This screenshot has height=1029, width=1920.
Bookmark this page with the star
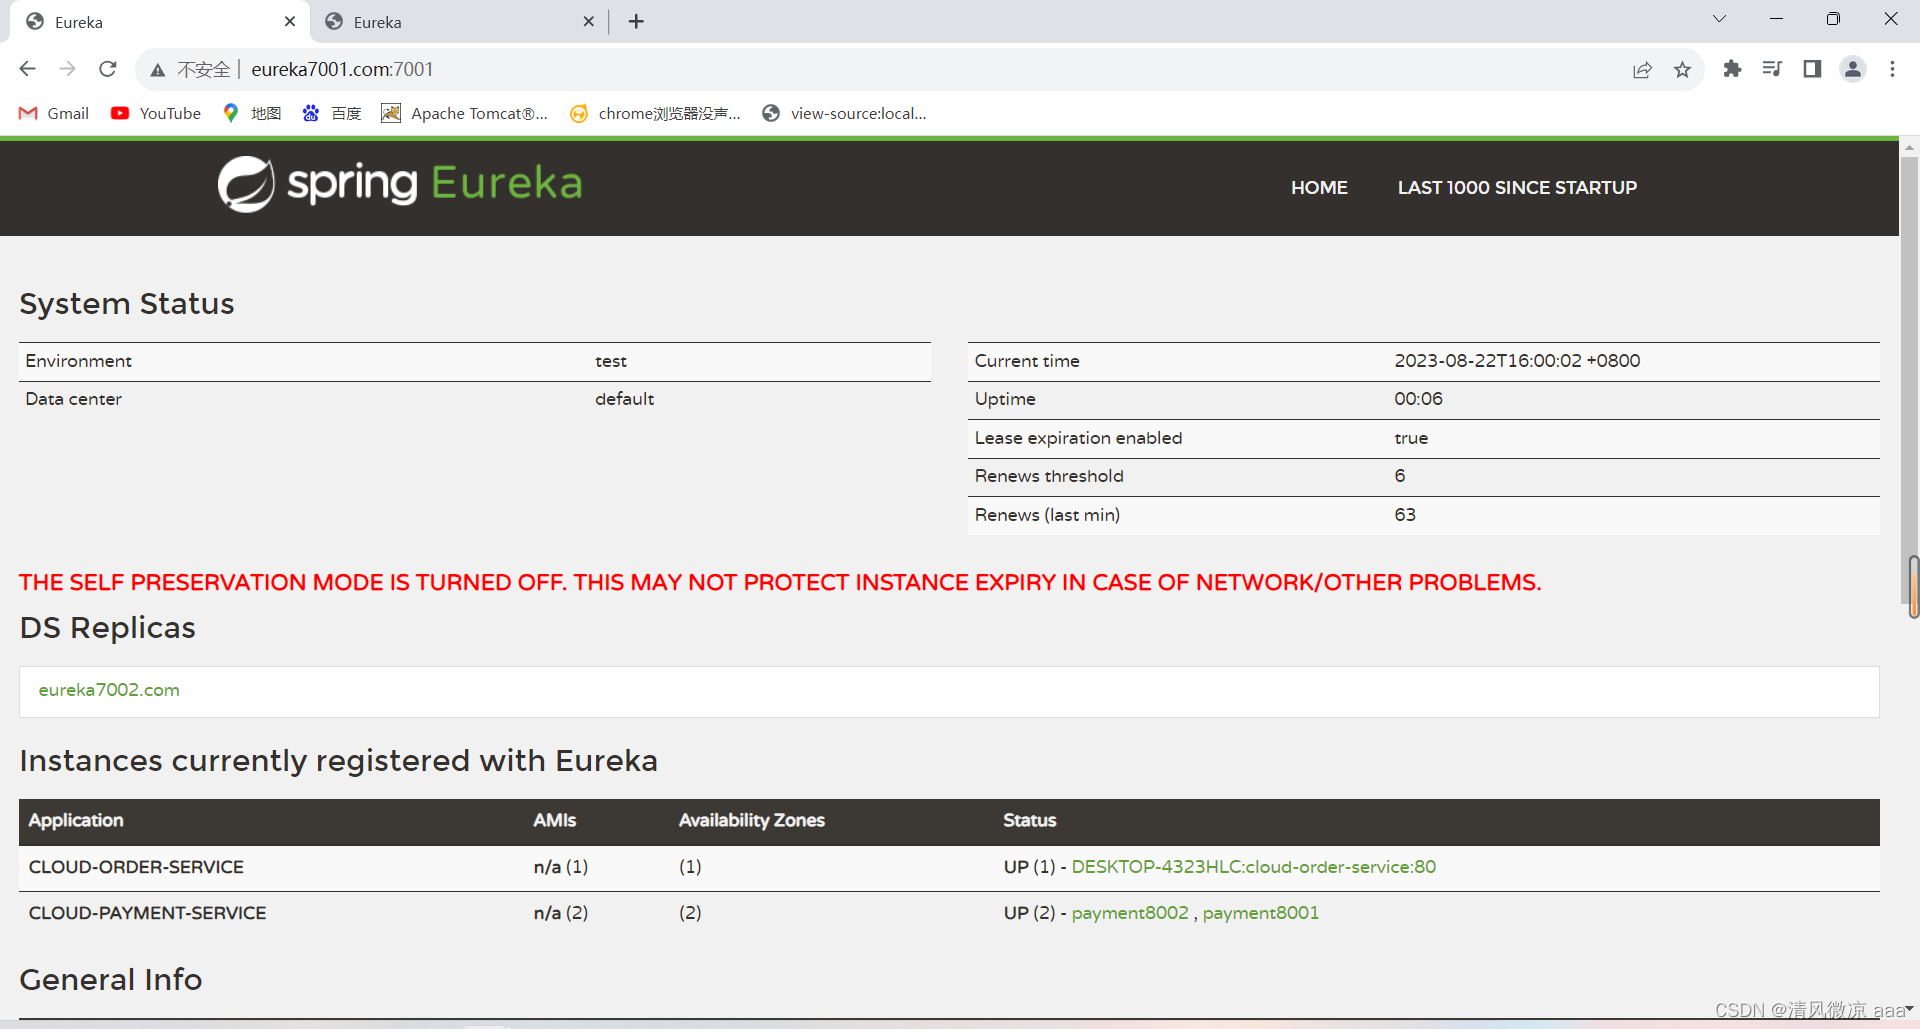pyautogui.click(x=1682, y=69)
